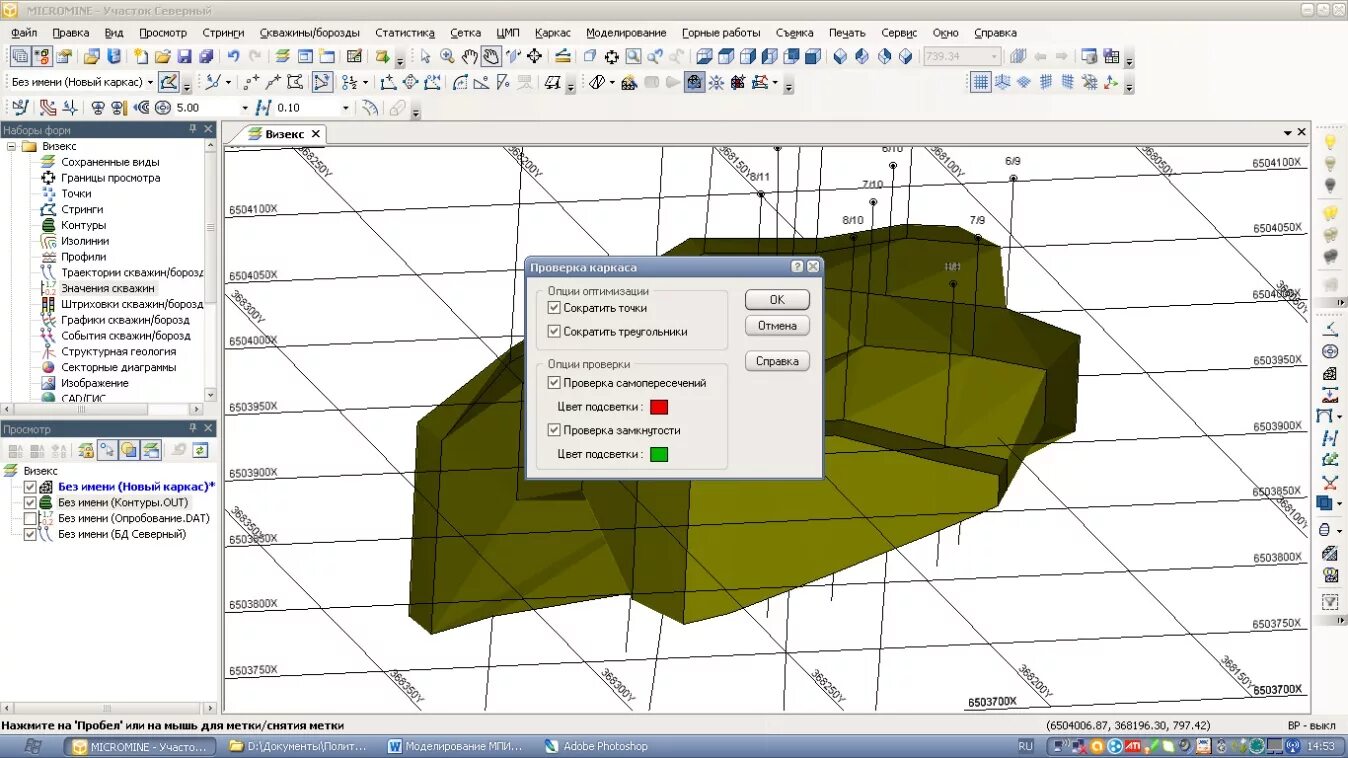
Task: Uncheck layer Без имени (Контуры.OUT)
Action: pos(30,503)
